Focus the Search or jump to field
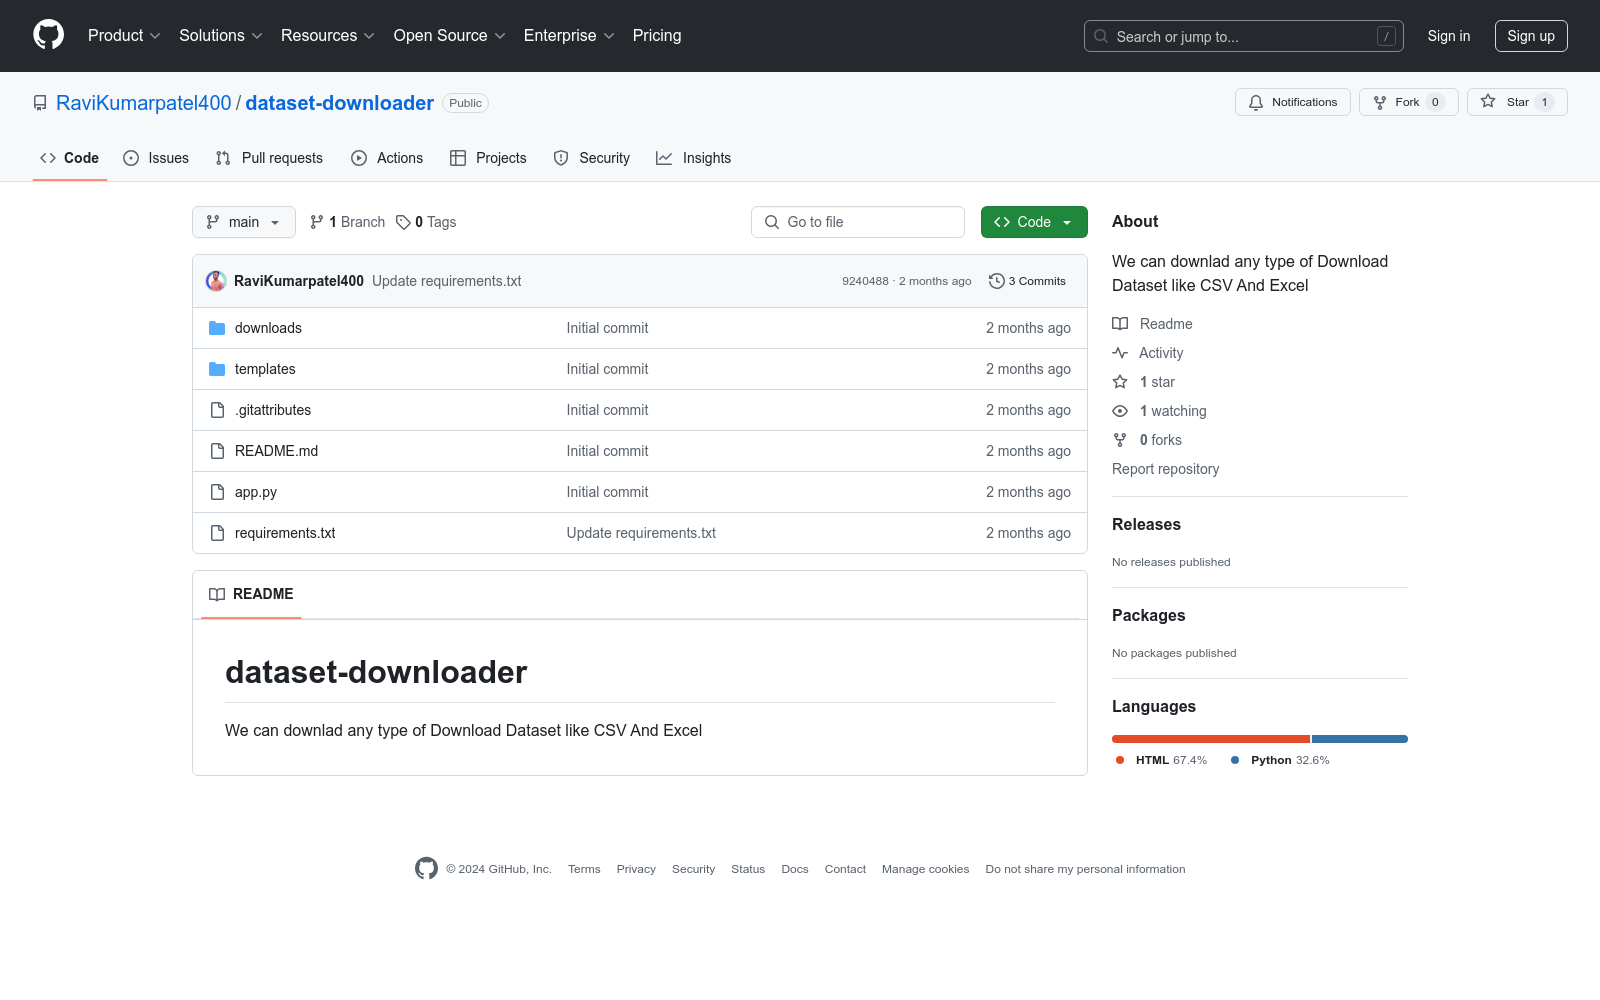The height and width of the screenshot is (1000, 1600). tap(1244, 36)
